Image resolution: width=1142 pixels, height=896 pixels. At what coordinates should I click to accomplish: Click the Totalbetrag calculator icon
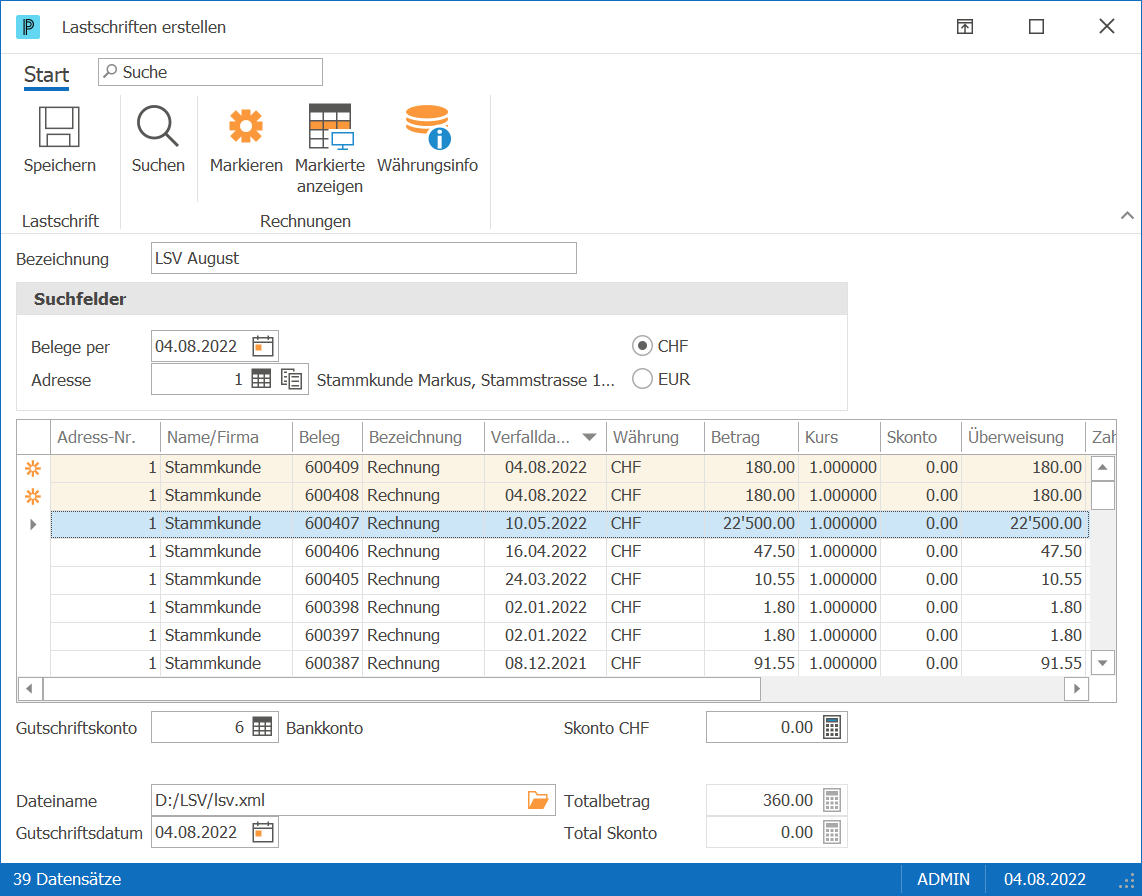click(832, 800)
